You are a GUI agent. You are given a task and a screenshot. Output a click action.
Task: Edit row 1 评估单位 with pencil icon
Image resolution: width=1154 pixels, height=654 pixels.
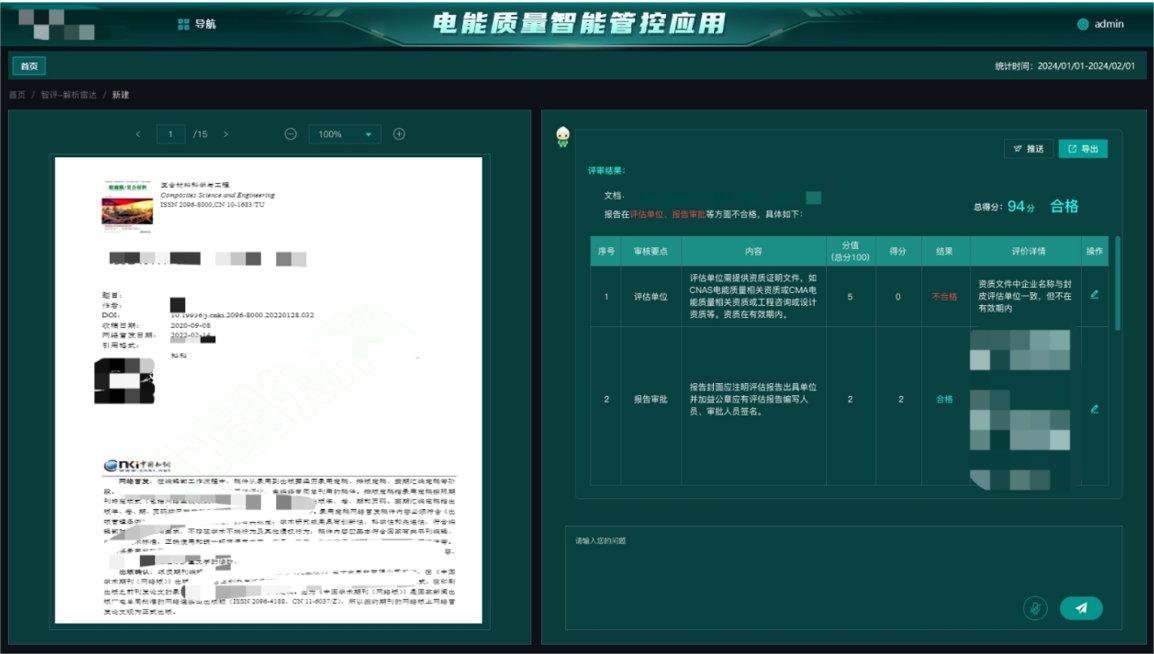coord(1095,295)
